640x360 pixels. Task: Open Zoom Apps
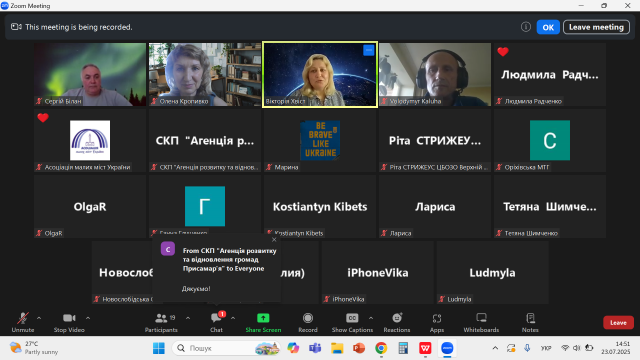pos(437,322)
